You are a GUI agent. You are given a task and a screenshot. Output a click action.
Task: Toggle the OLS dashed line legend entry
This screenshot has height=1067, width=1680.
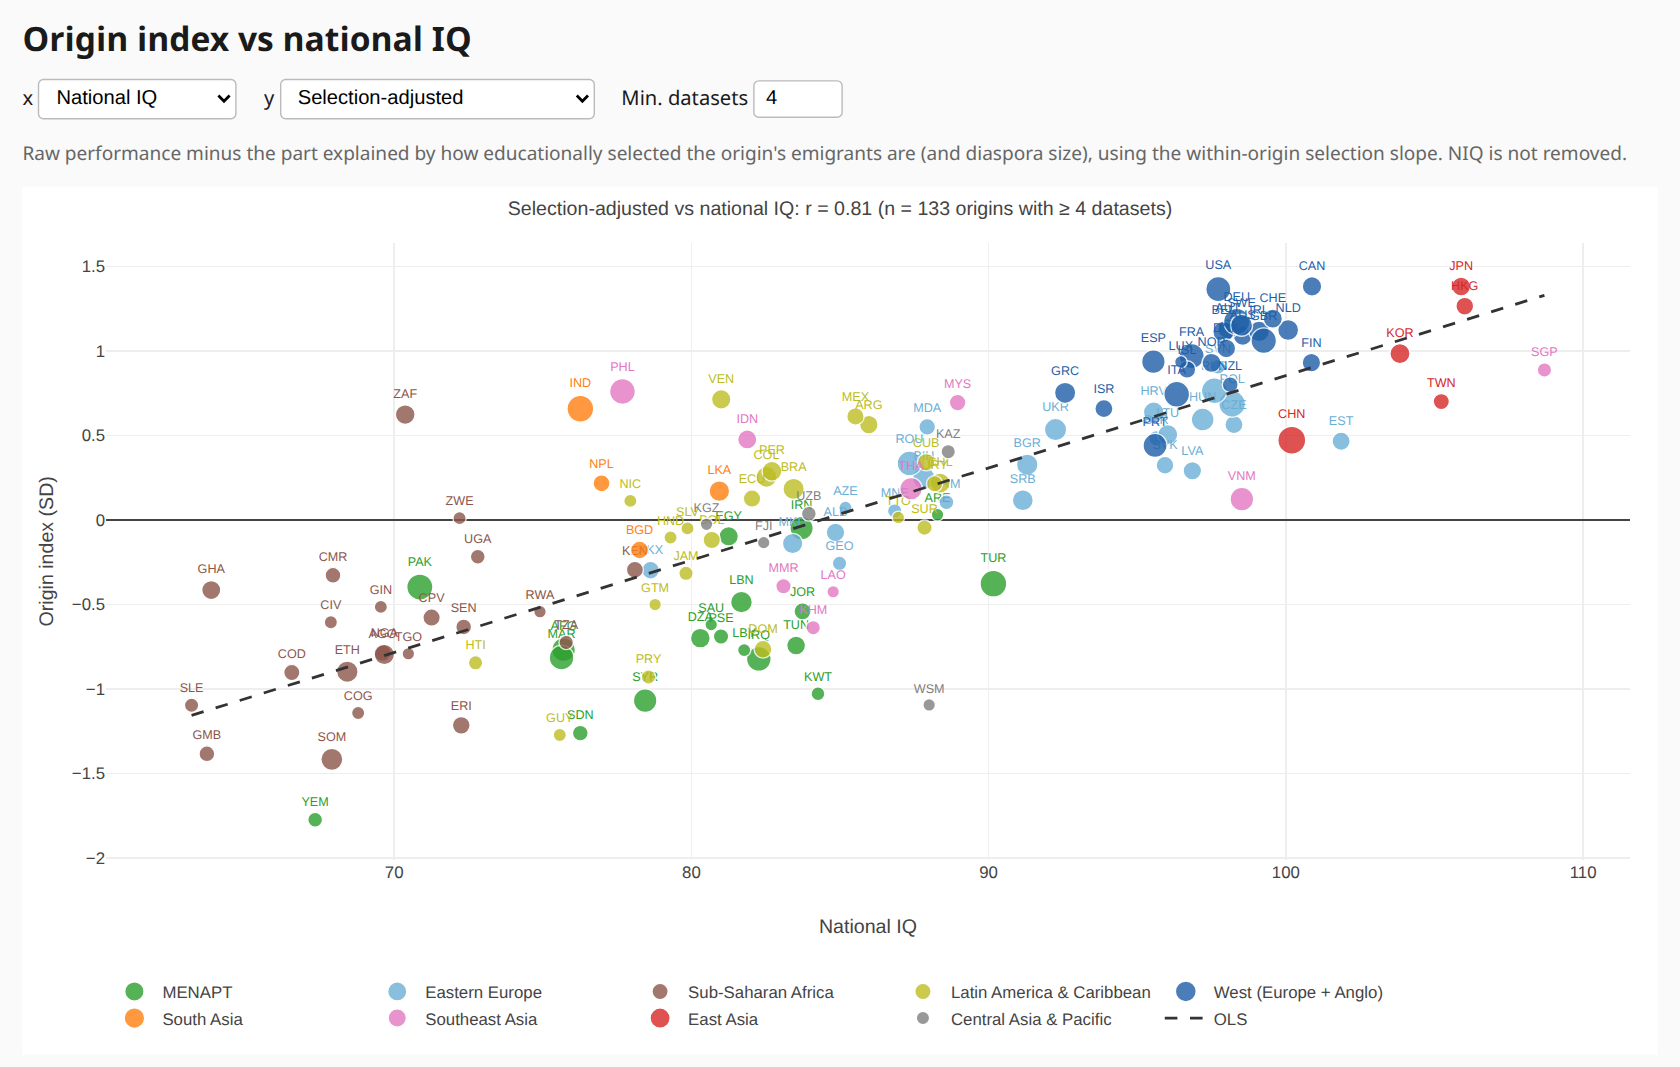point(1207,1019)
